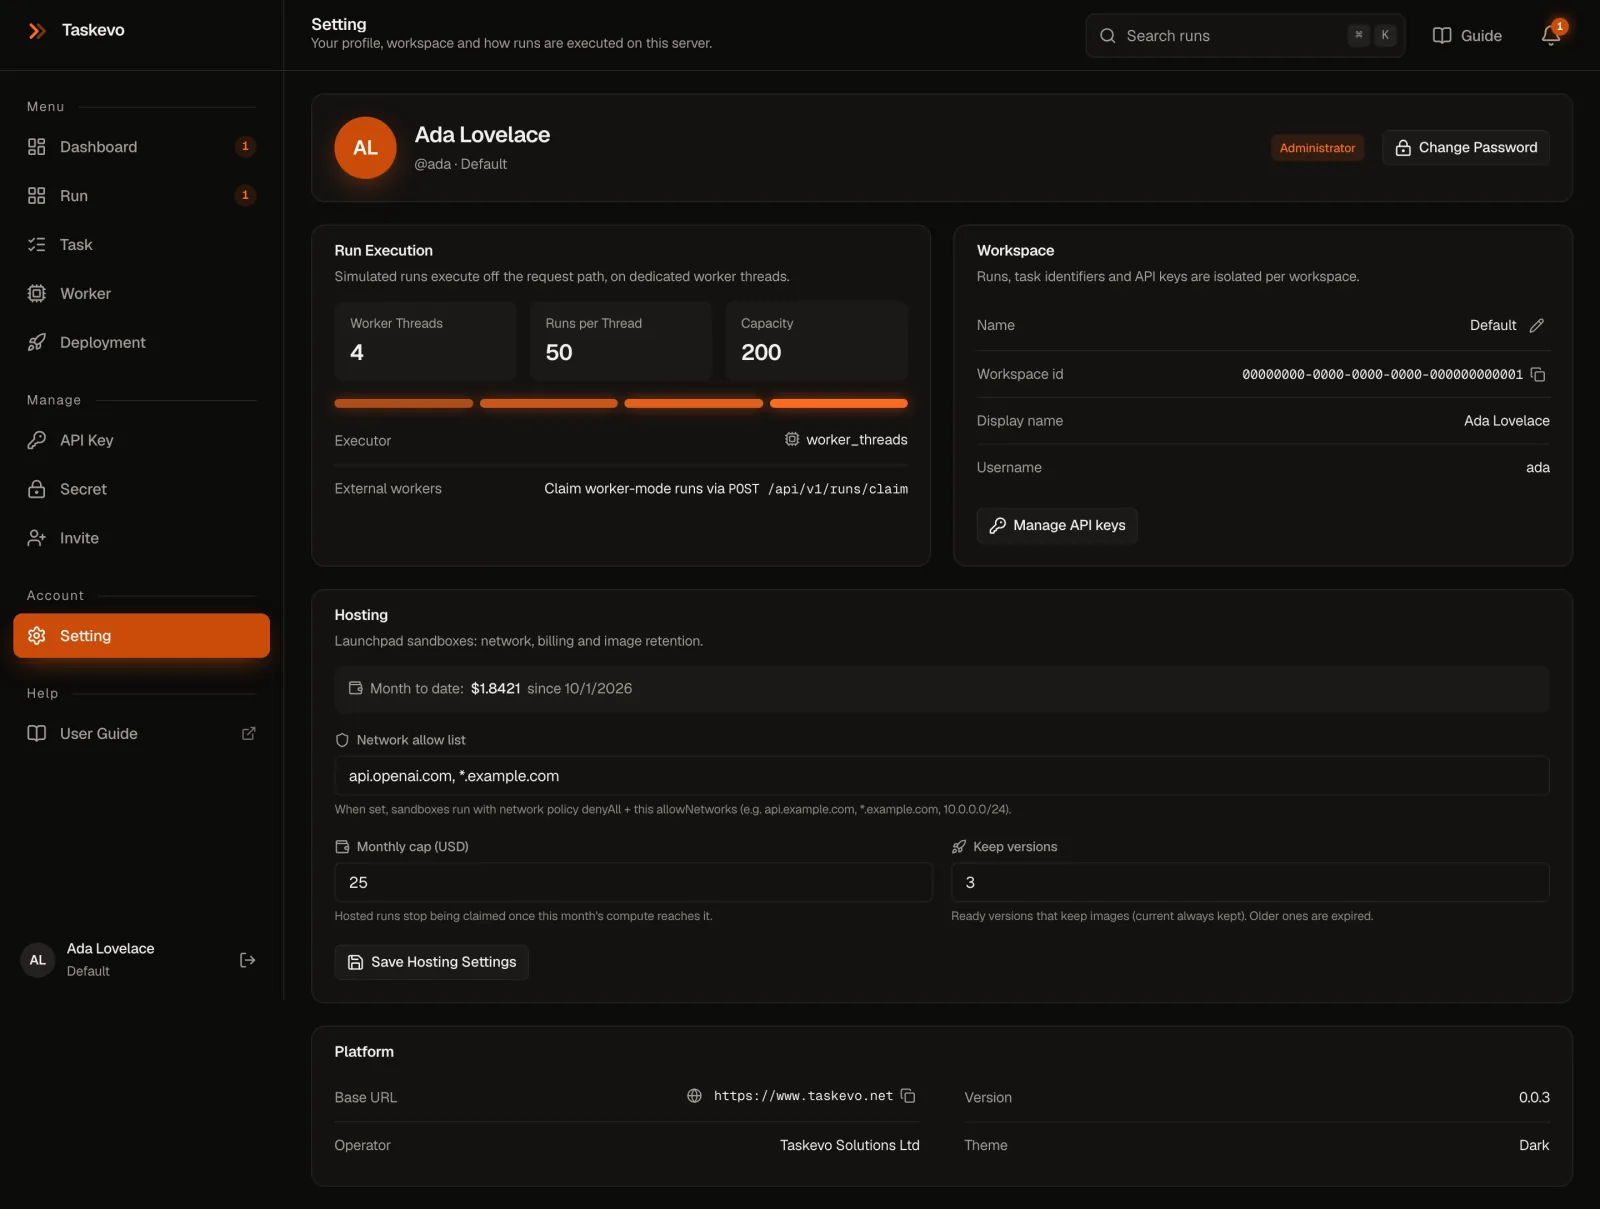Click the Worker Threads 4 card
The height and width of the screenshot is (1209, 1600).
(x=425, y=341)
